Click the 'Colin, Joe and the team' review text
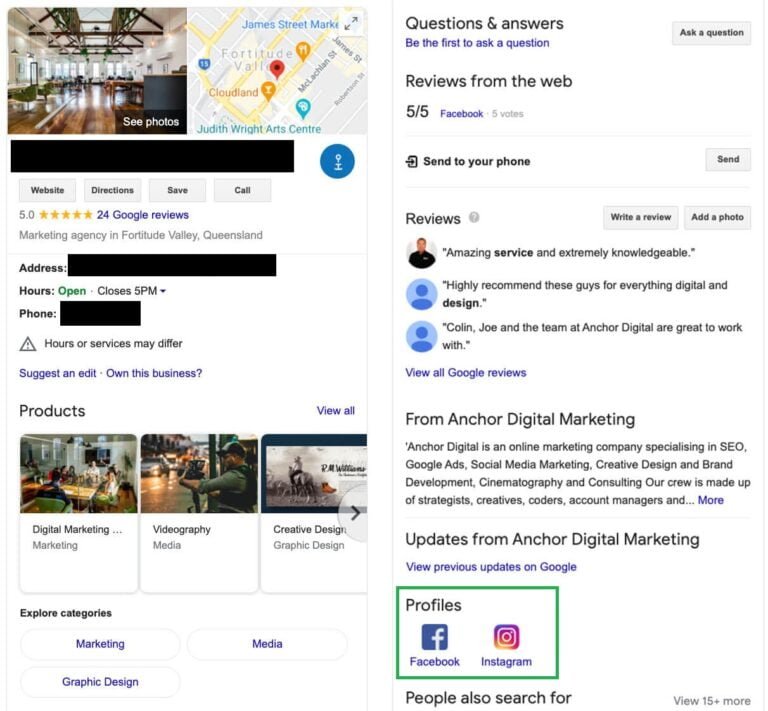Viewport: 768px width, 711px height. (x=592, y=336)
